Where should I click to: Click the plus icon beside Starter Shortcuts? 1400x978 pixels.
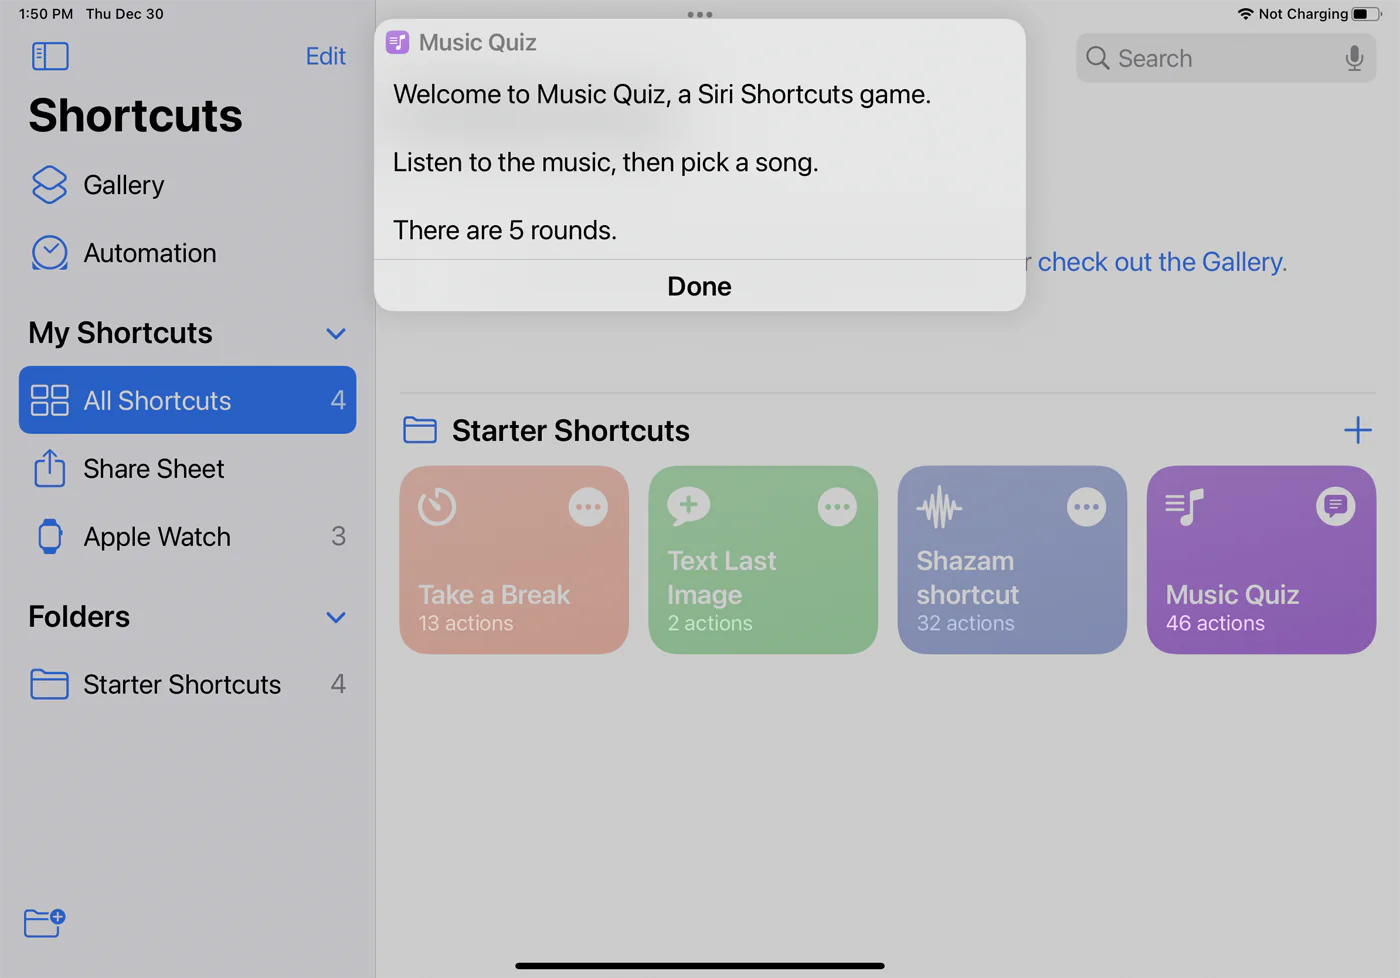(1357, 430)
